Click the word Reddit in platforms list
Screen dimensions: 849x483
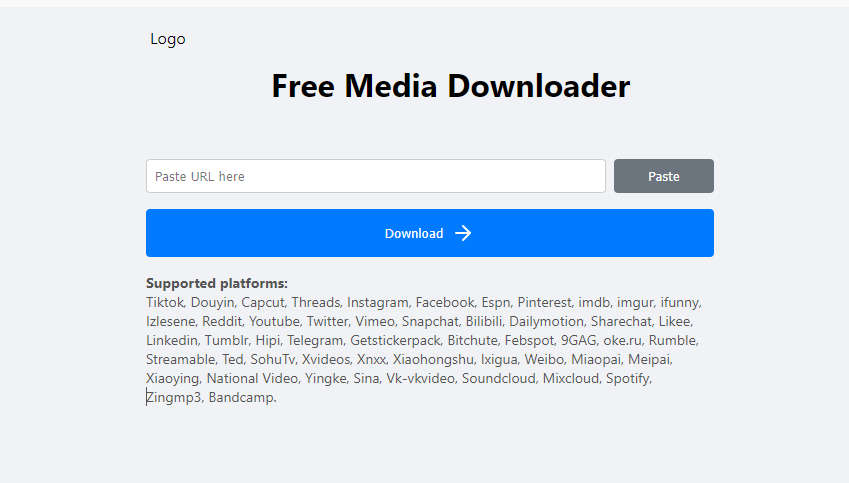coord(221,321)
